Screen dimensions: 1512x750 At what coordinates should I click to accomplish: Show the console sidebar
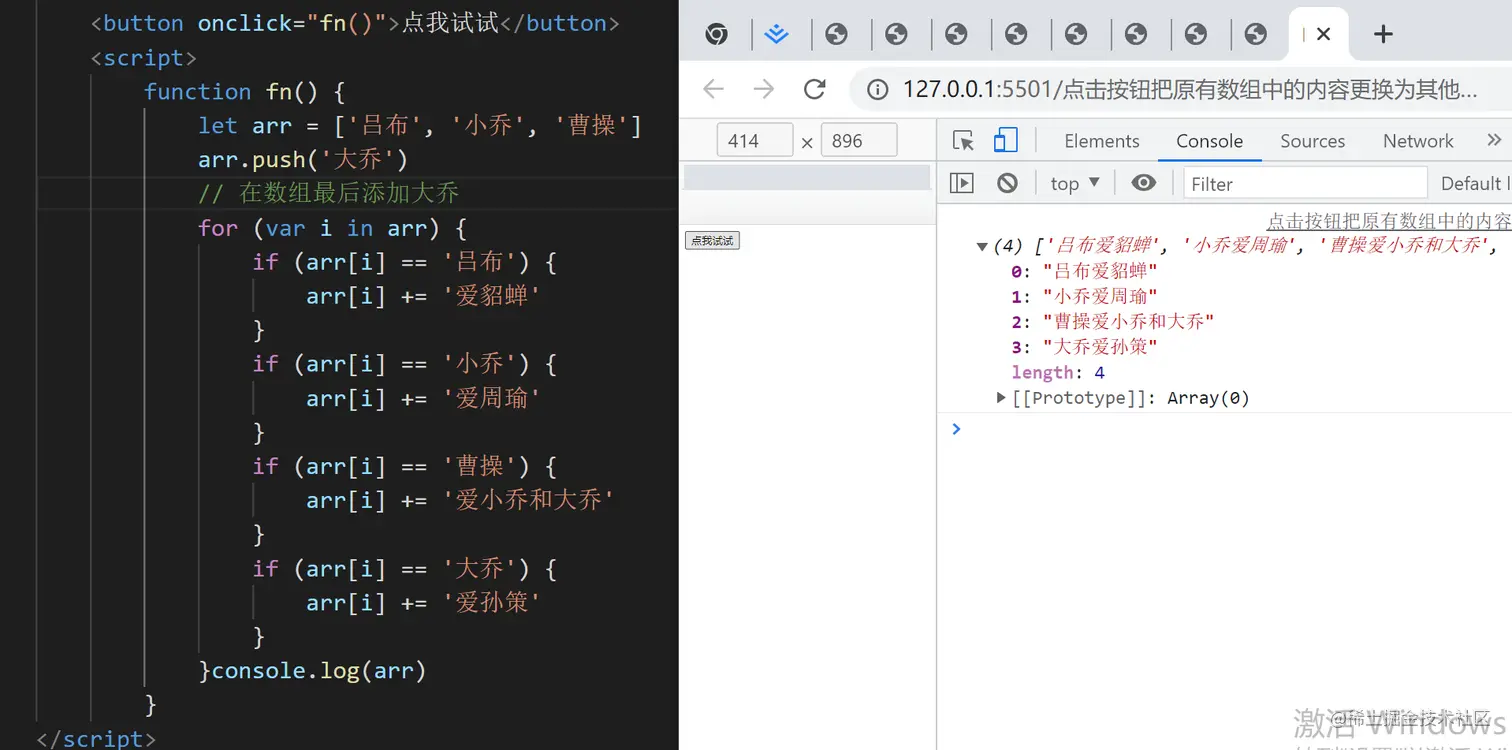pos(961,183)
